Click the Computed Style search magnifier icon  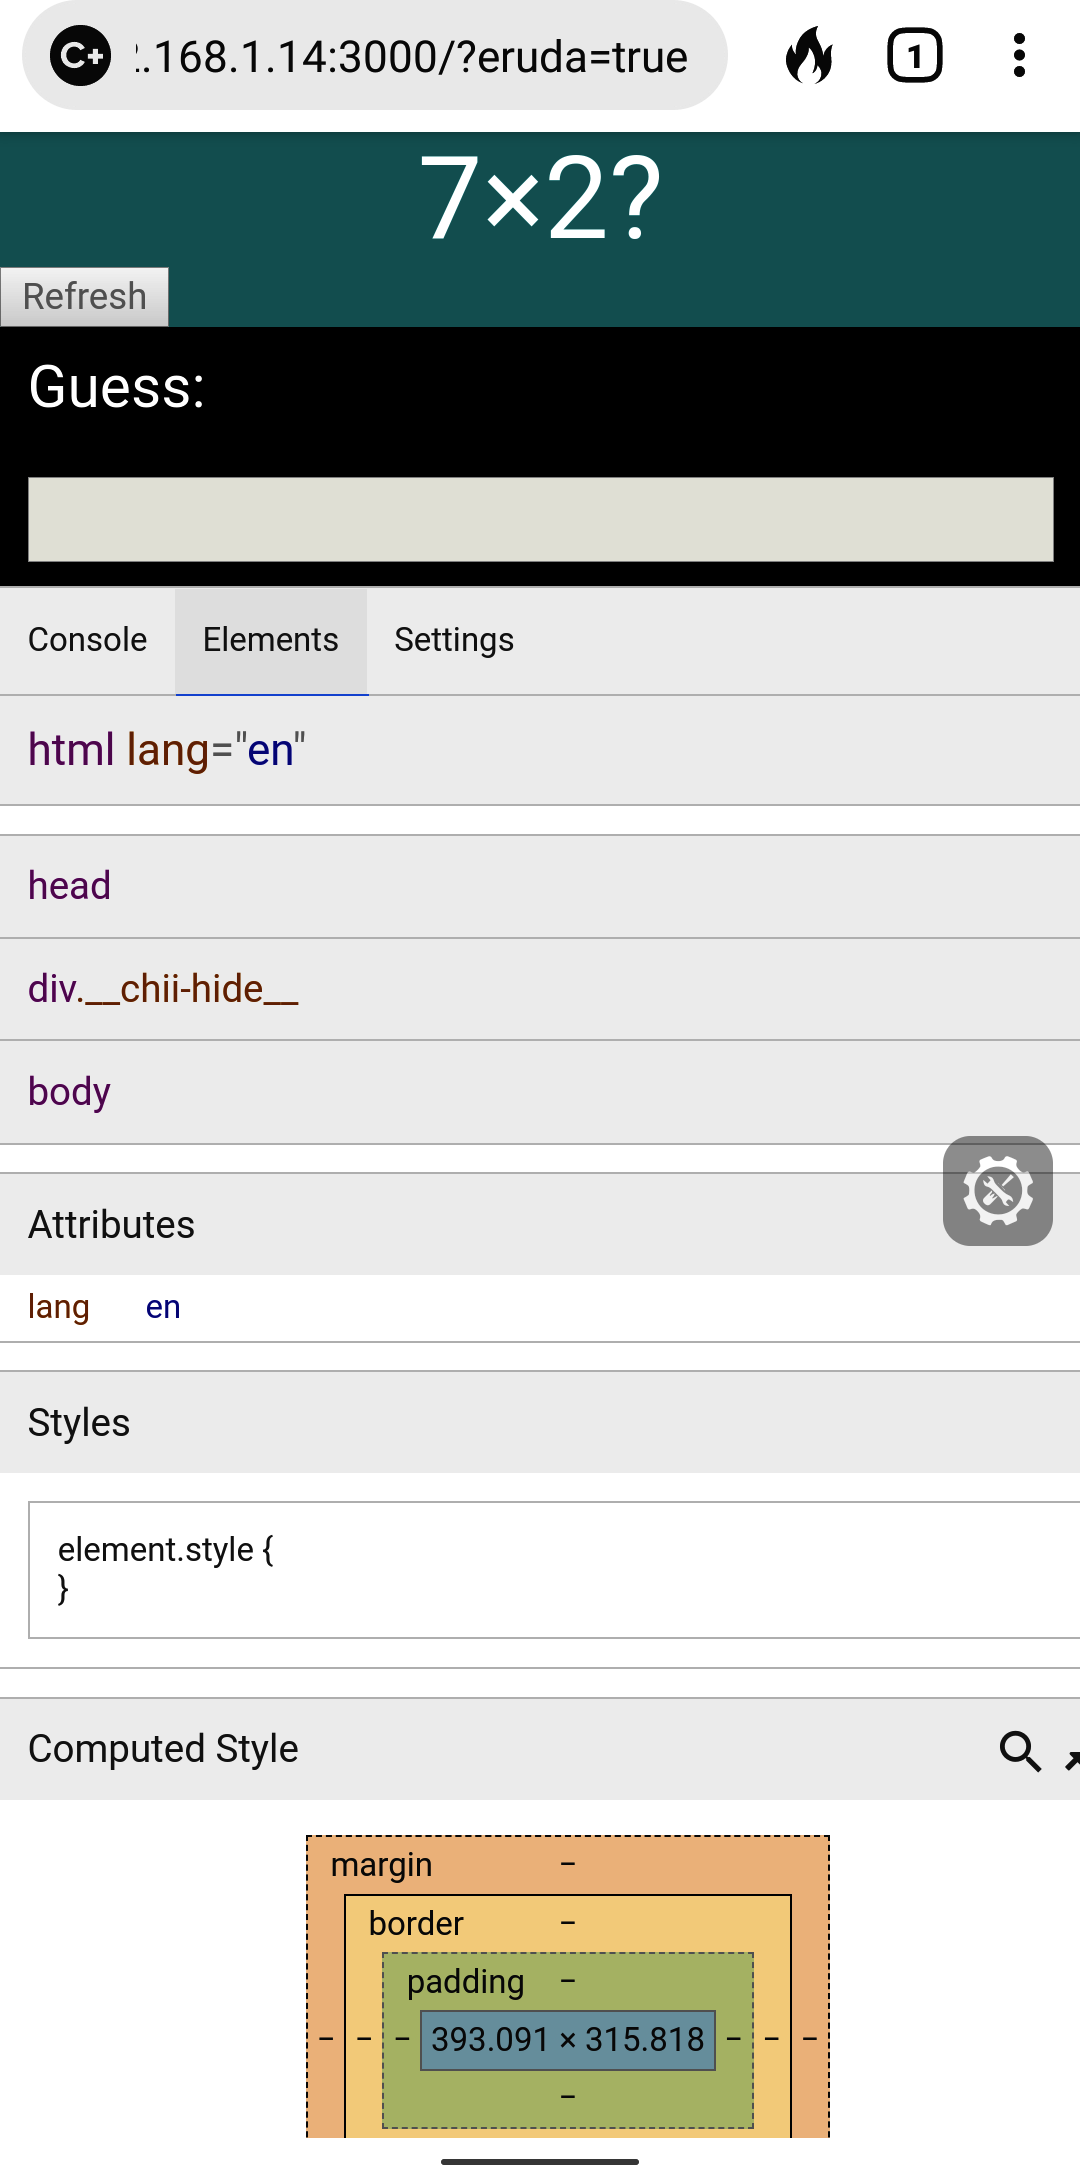coord(1020,1751)
